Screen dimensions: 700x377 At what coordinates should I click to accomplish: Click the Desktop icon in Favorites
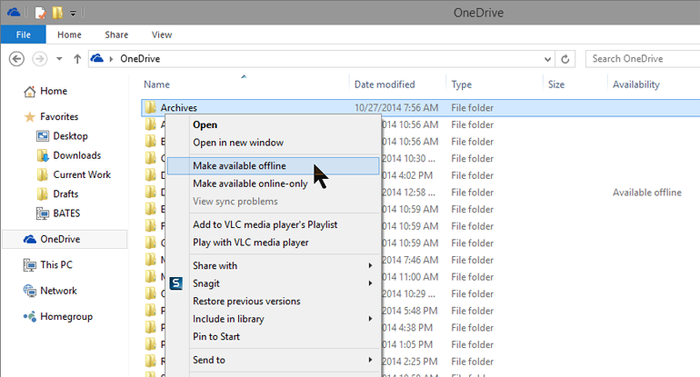pyautogui.click(x=42, y=136)
